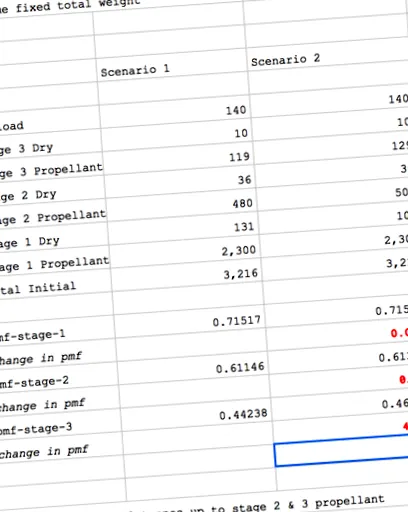
Task: Click Scenario 1 payload value 140
Action: [236, 110]
